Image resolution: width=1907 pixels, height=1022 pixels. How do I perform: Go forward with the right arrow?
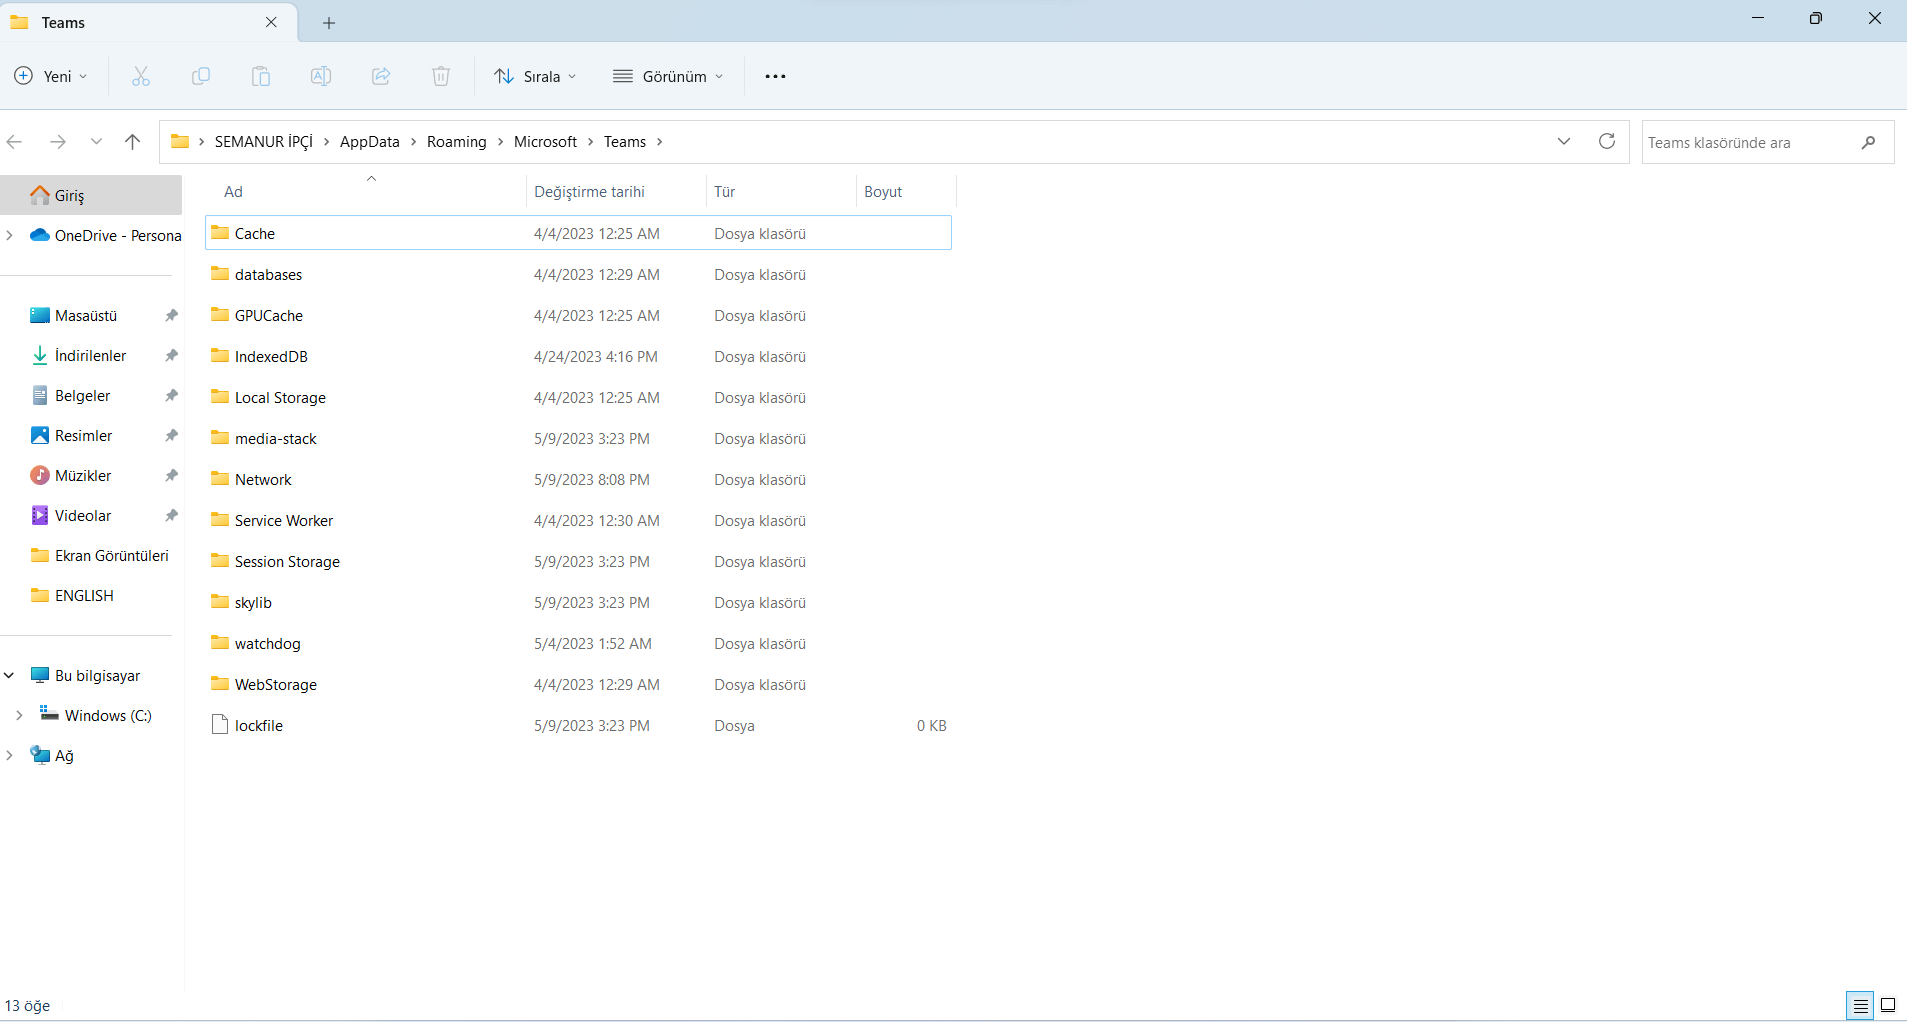coord(58,142)
